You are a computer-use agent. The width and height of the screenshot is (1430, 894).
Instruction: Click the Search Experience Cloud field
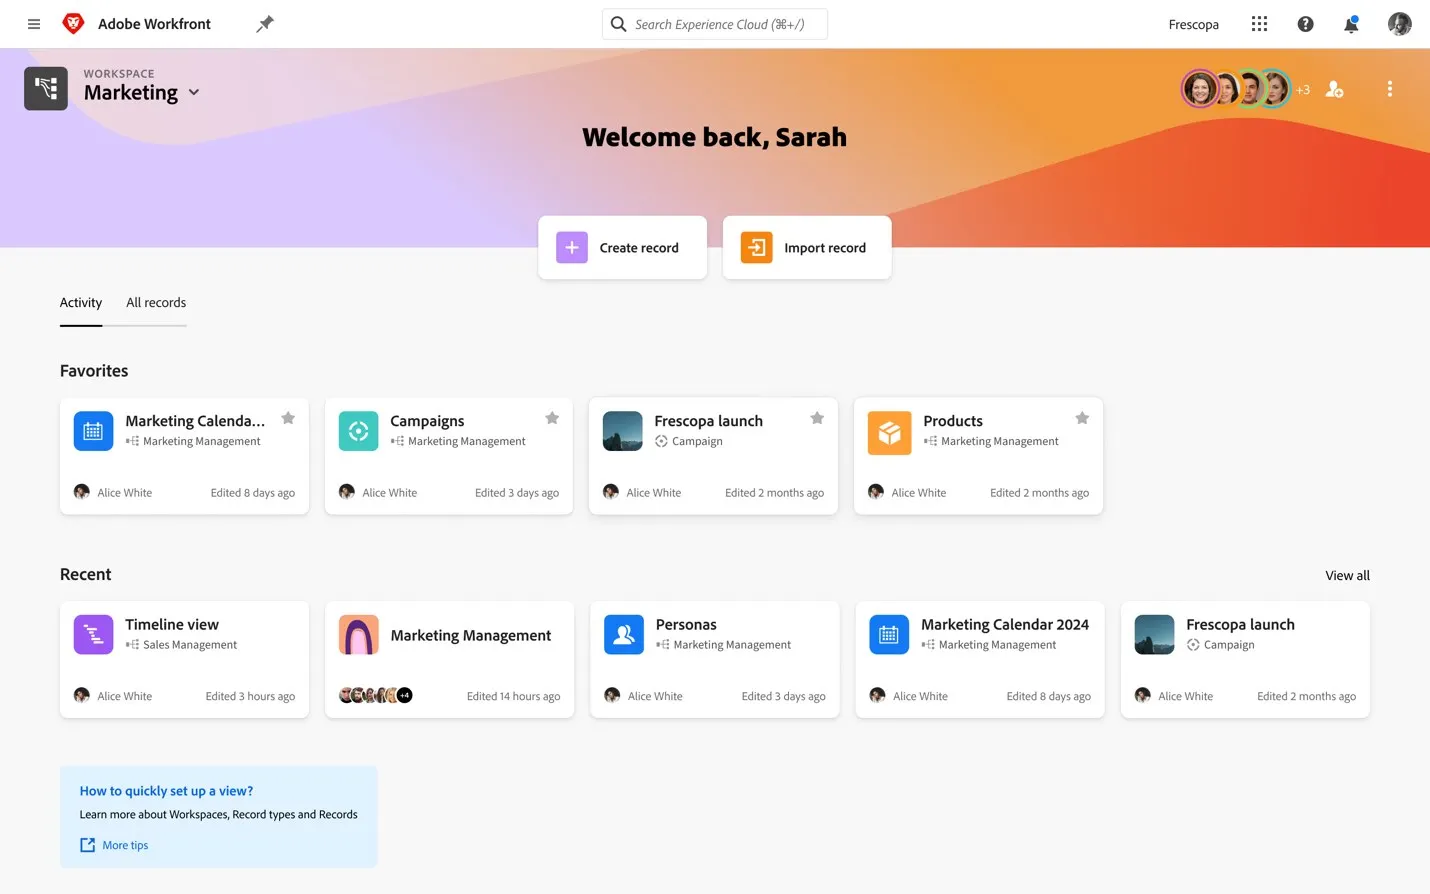714,23
